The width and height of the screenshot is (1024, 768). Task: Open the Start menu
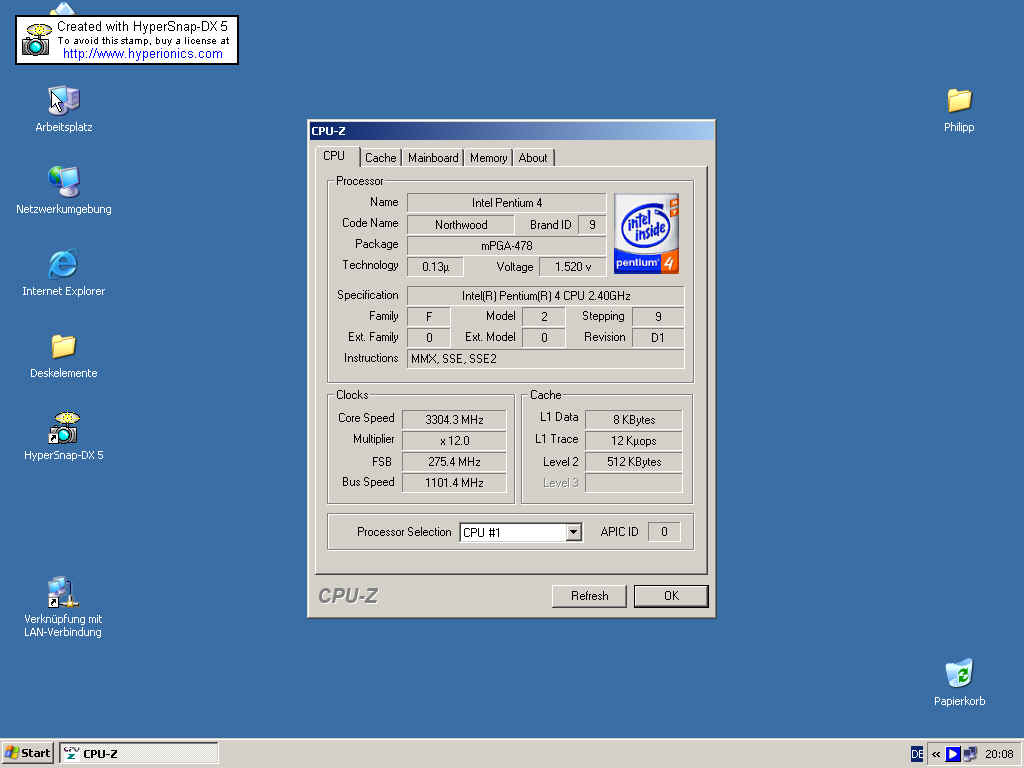(28, 753)
